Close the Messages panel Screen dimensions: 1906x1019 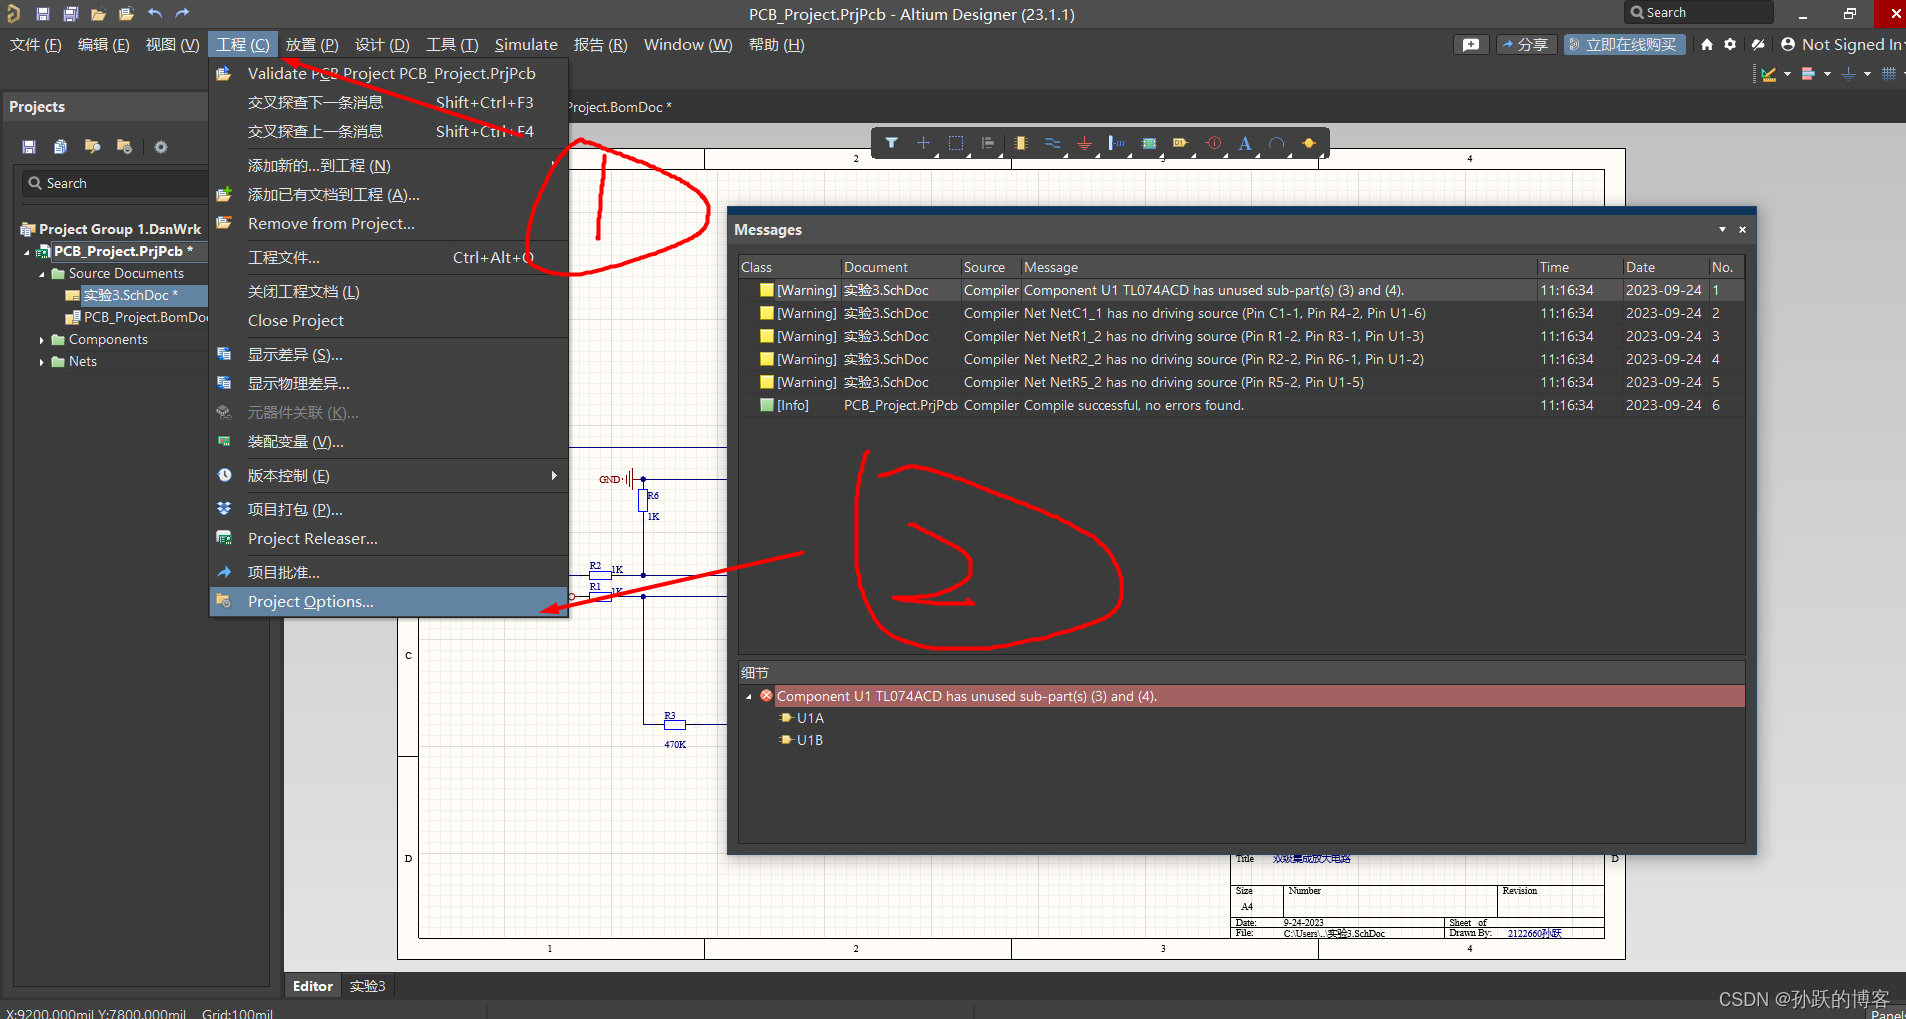click(1742, 229)
